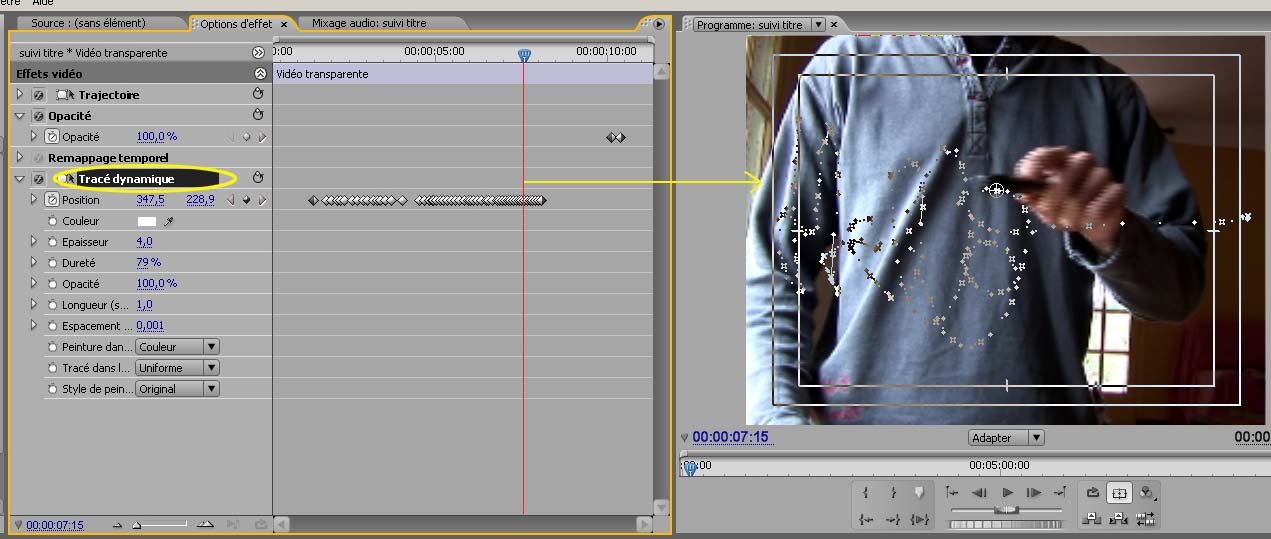The width and height of the screenshot is (1271, 539).
Task: Click the Output settings icon
Action: point(1146,492)
